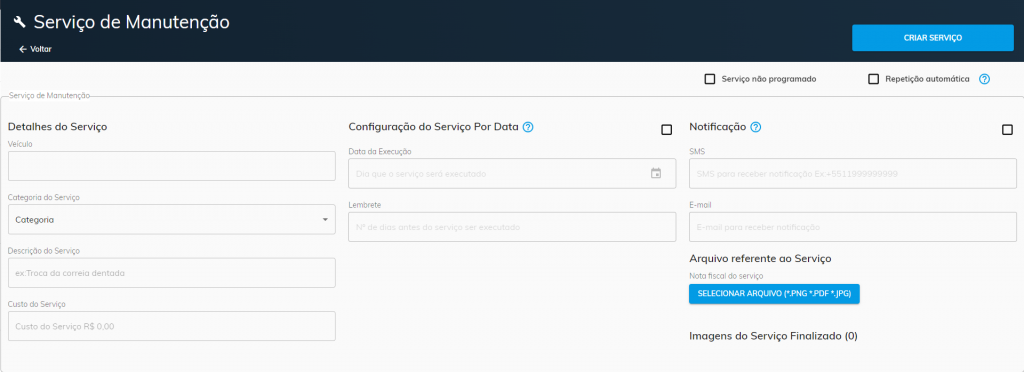
Task: Click the SMS notification number field
Action: pyautogui.click(x=853, y=174)
